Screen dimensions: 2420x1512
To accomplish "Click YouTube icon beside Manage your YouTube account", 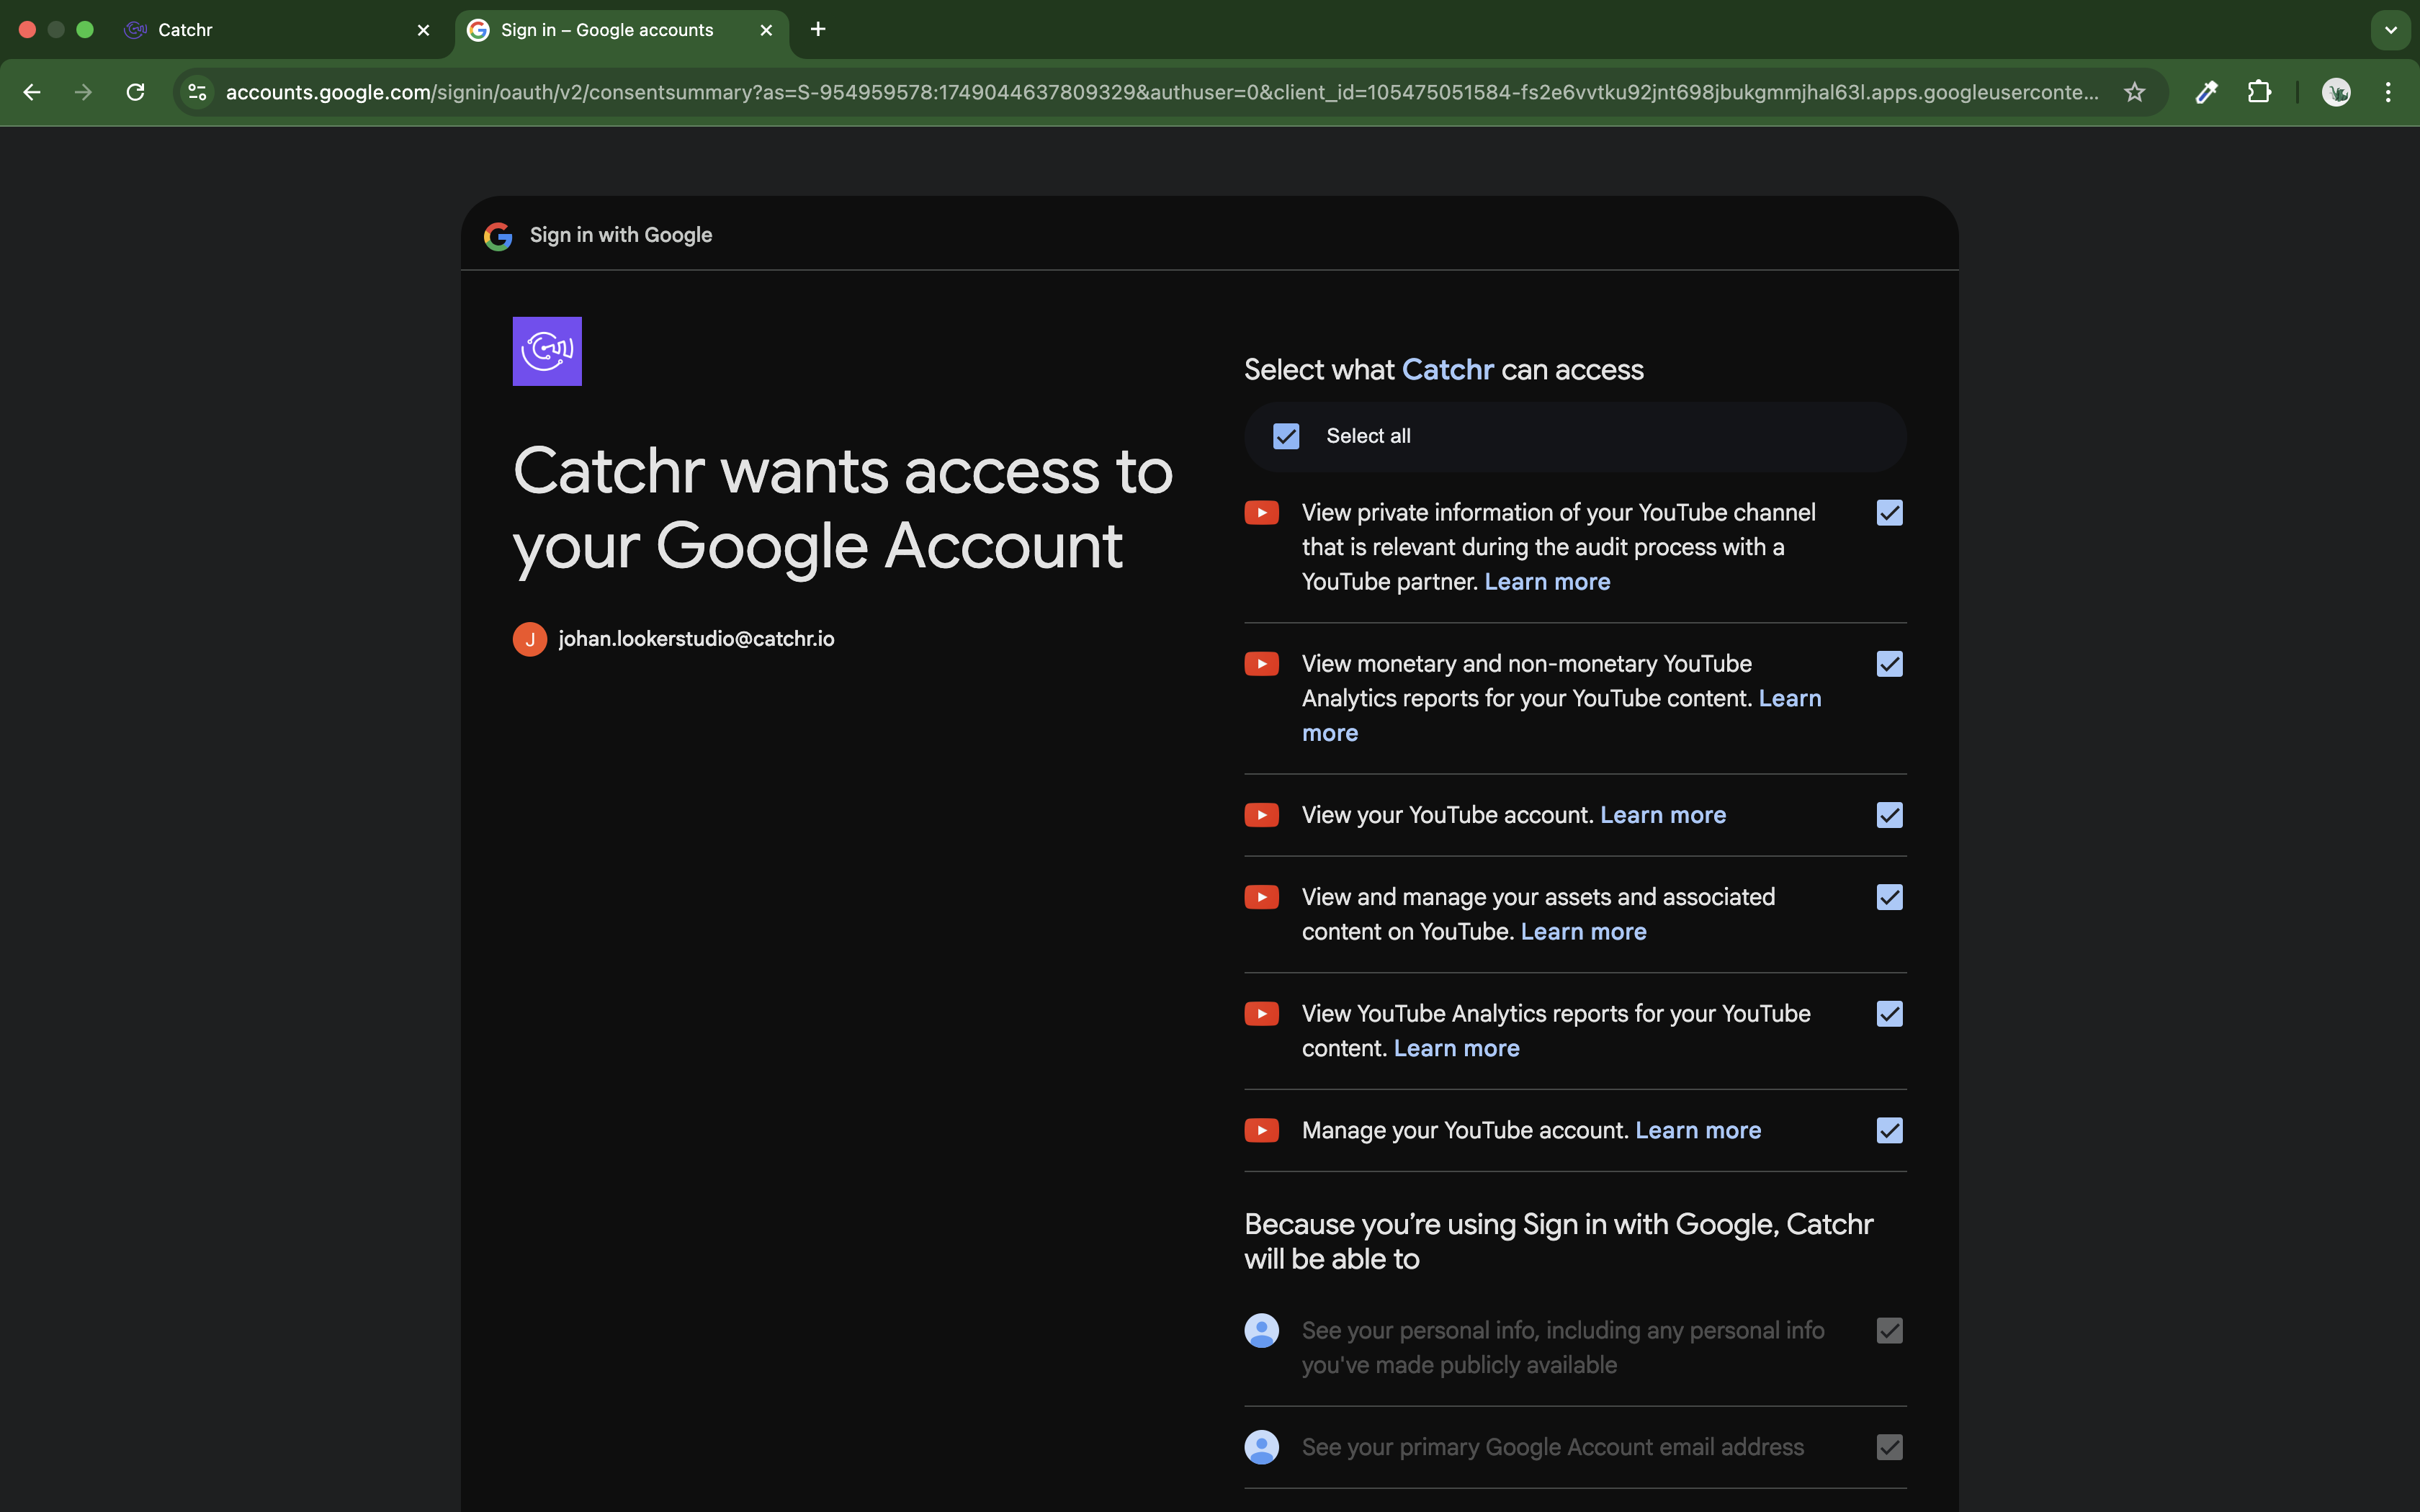I will 1262,1130.
